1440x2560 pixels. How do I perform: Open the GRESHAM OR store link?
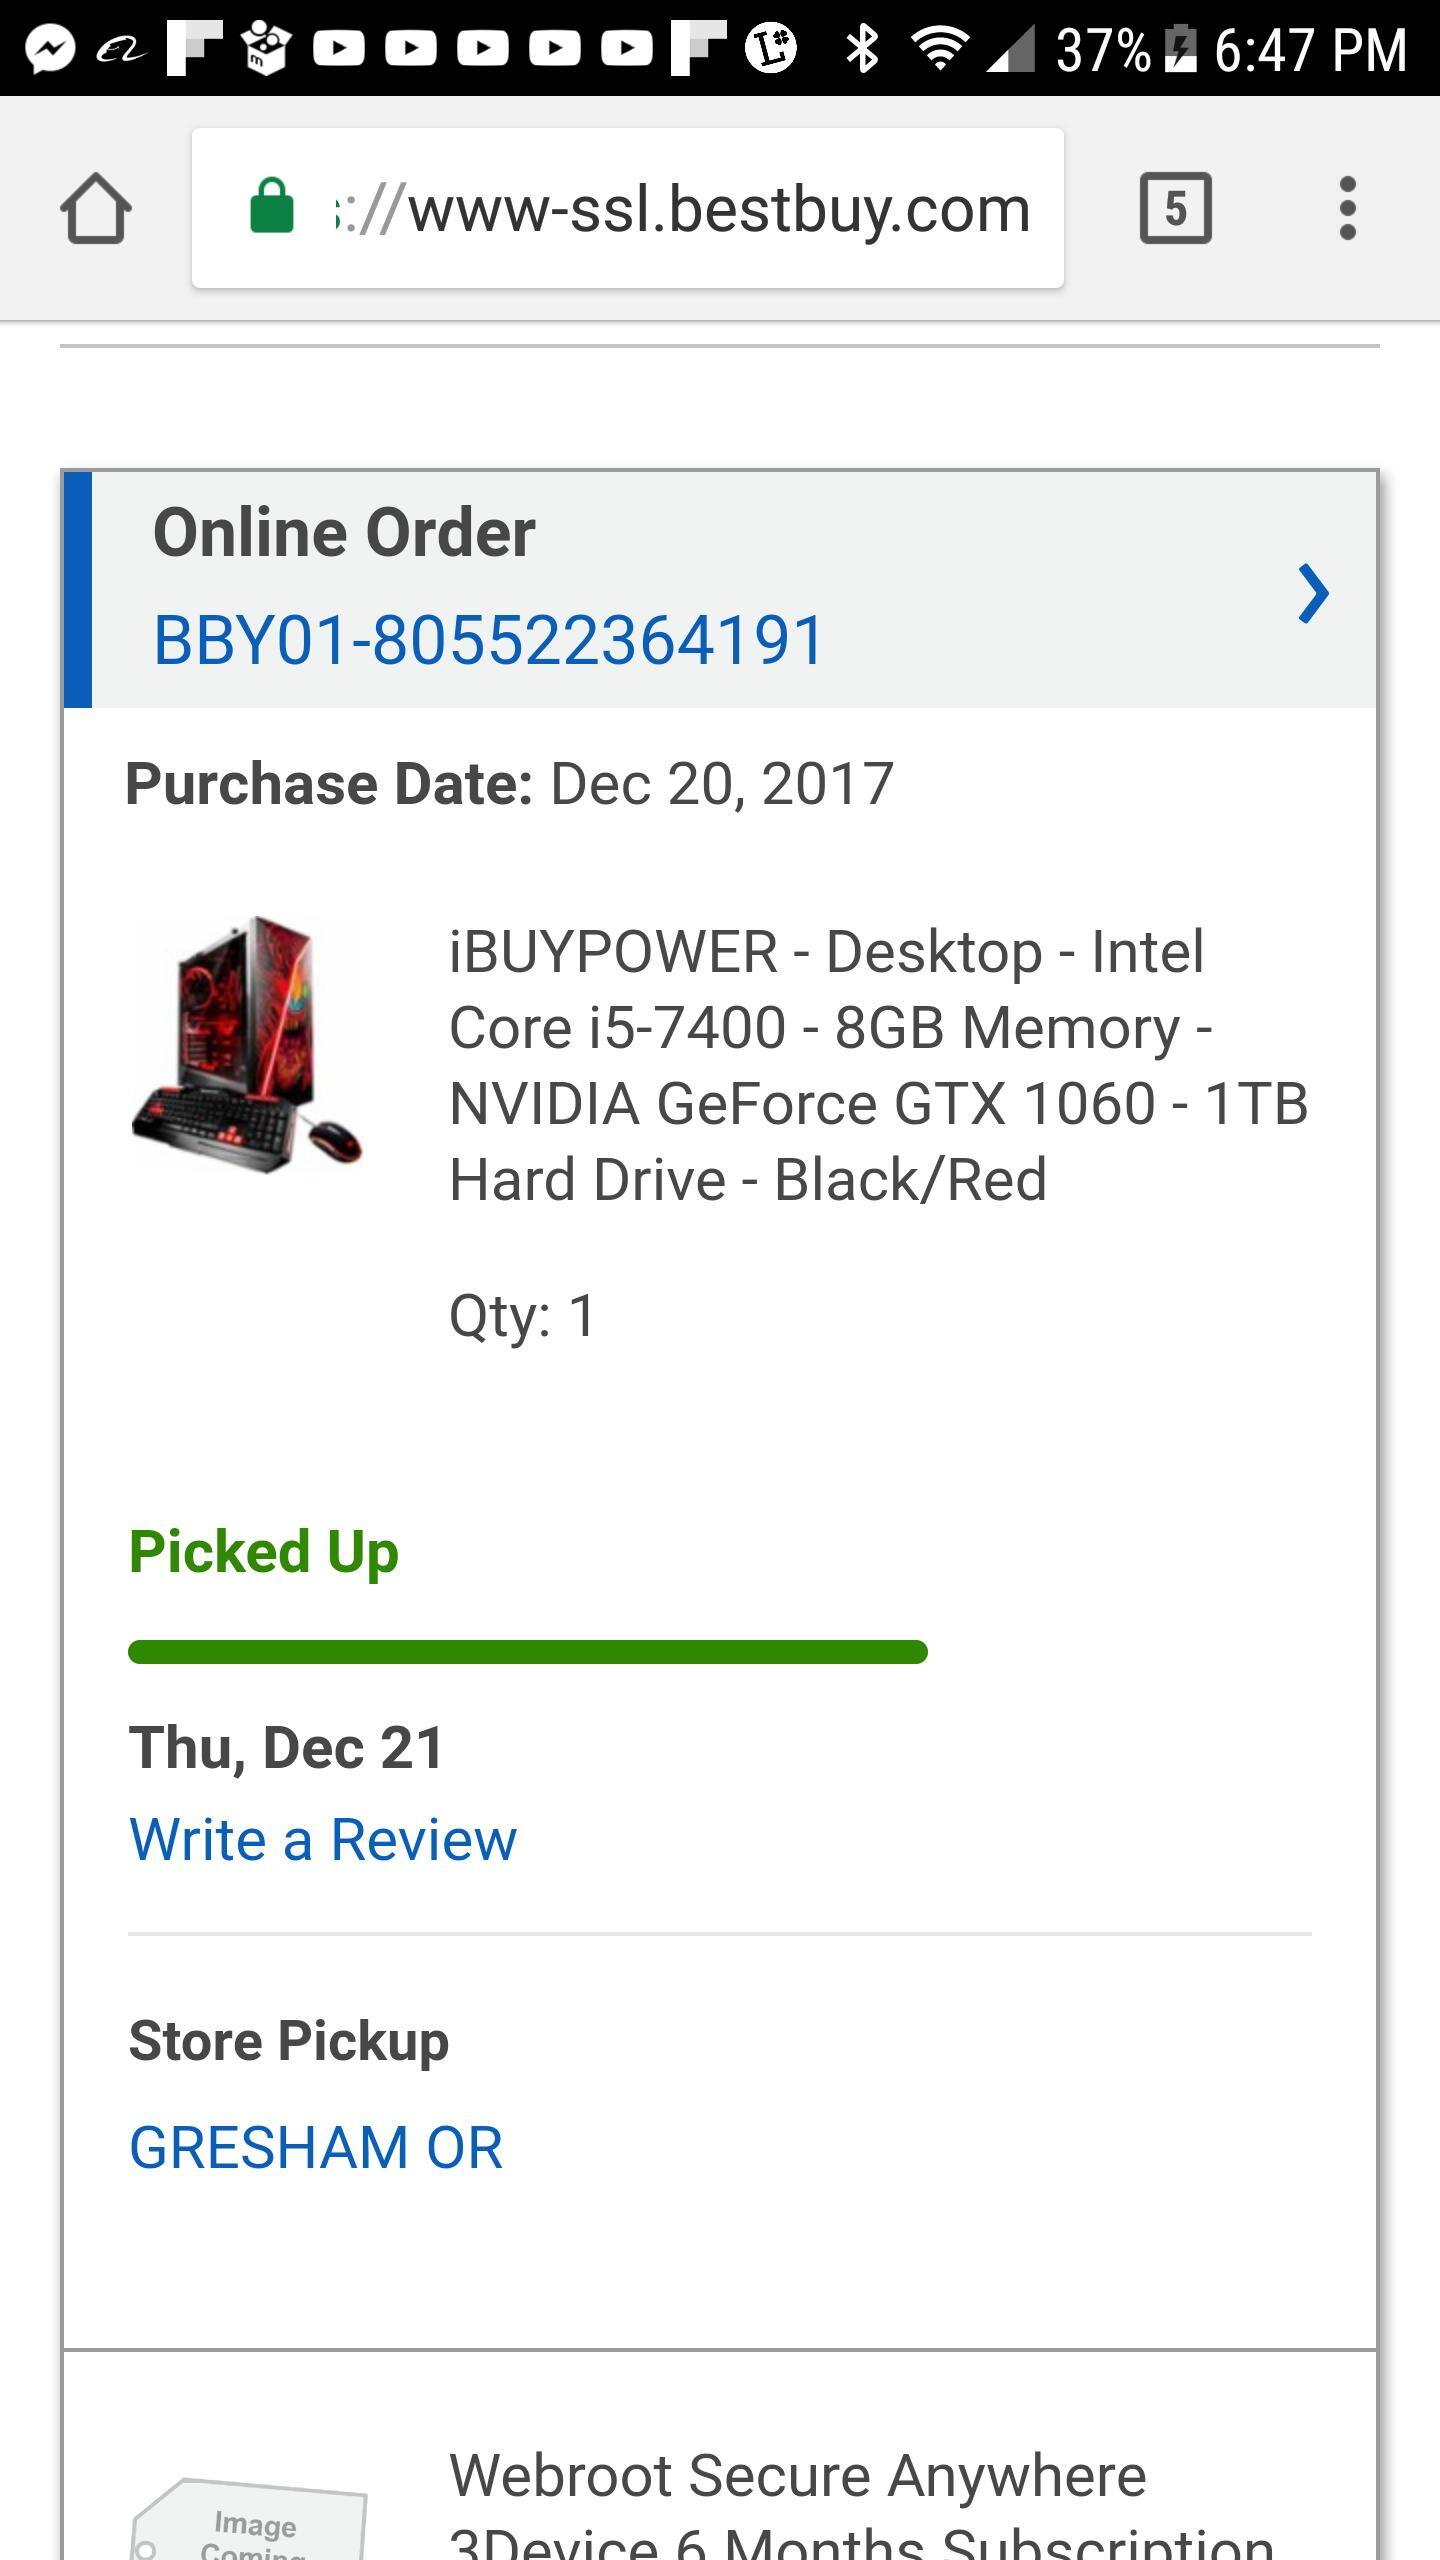[x=316, y=2148]
